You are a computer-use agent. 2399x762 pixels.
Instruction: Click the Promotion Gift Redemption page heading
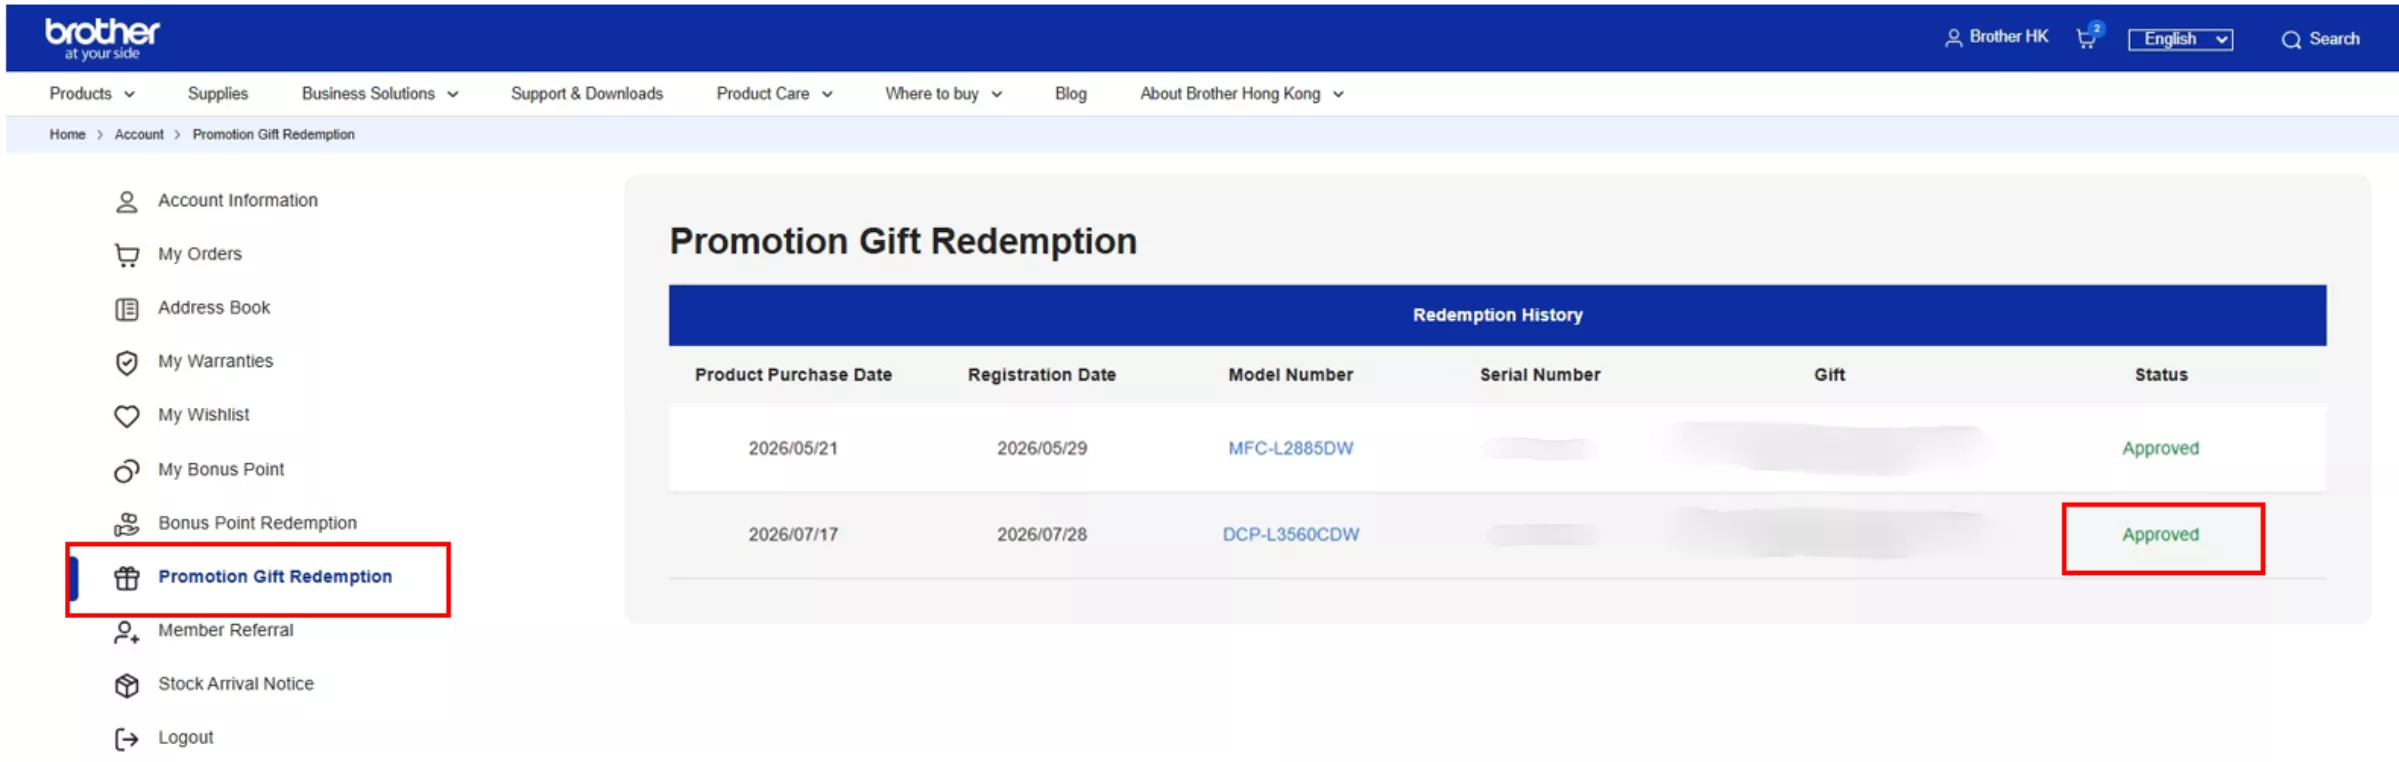[903, 241]
